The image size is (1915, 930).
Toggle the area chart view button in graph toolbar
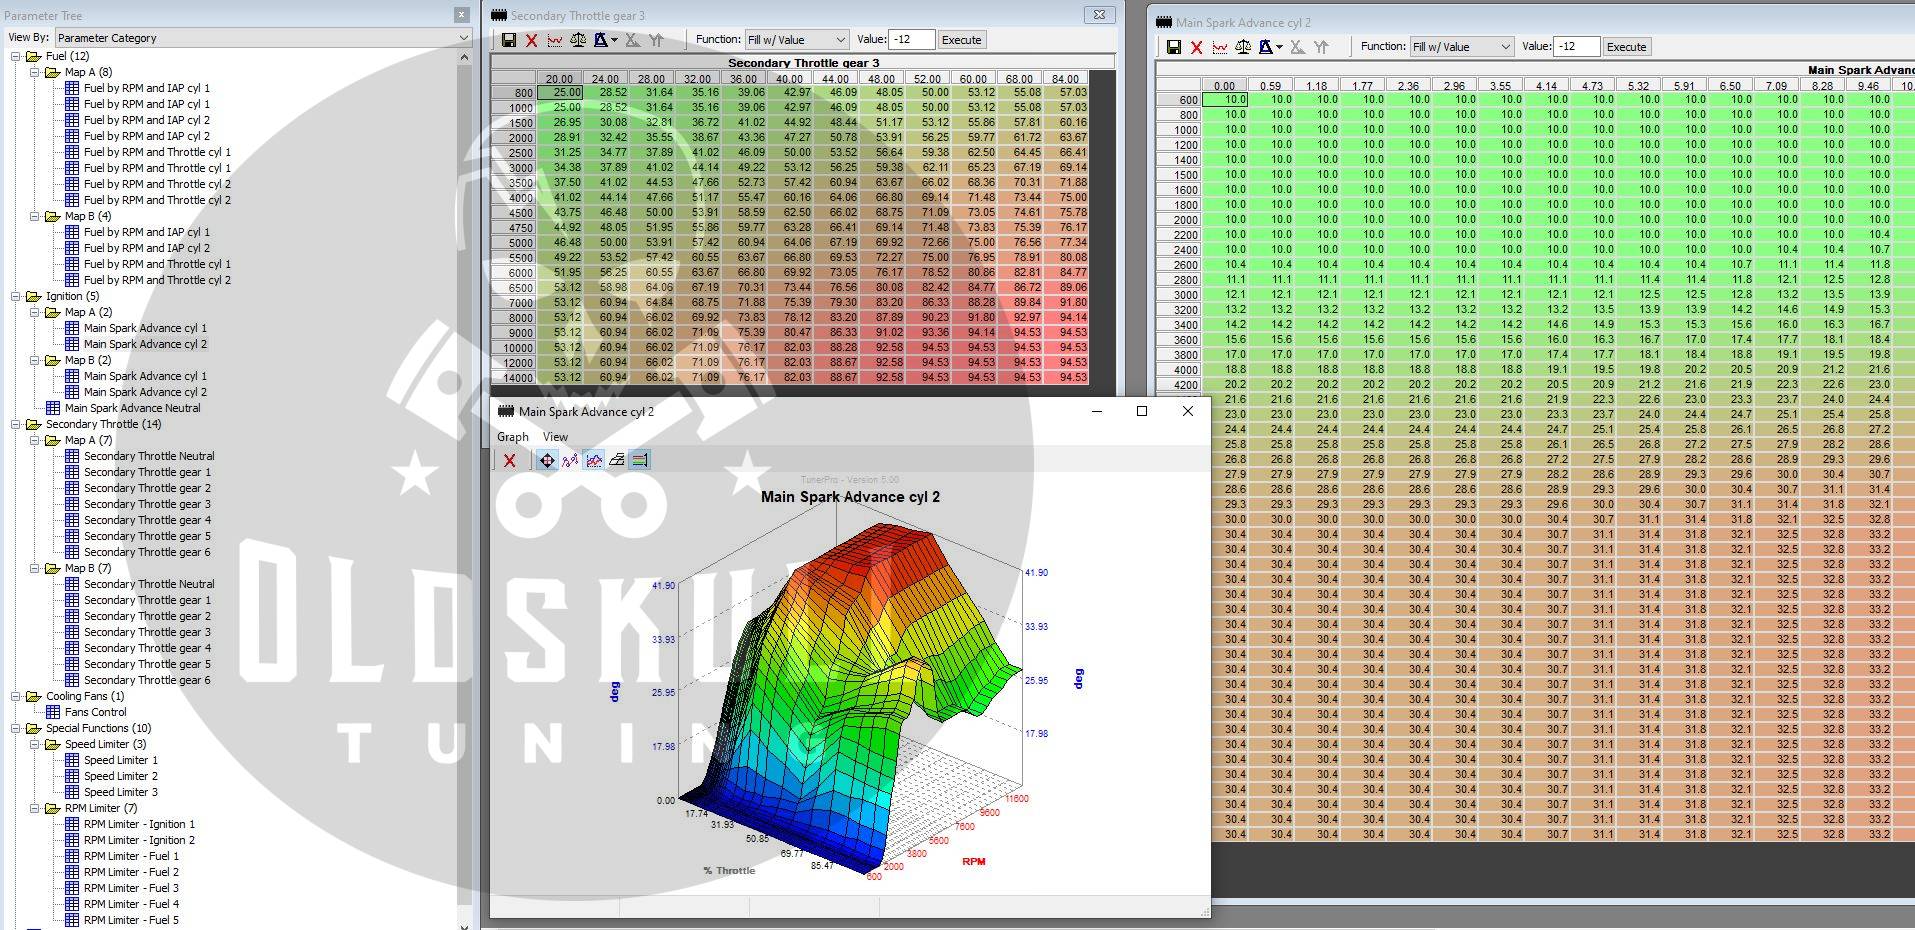point(594,460)
